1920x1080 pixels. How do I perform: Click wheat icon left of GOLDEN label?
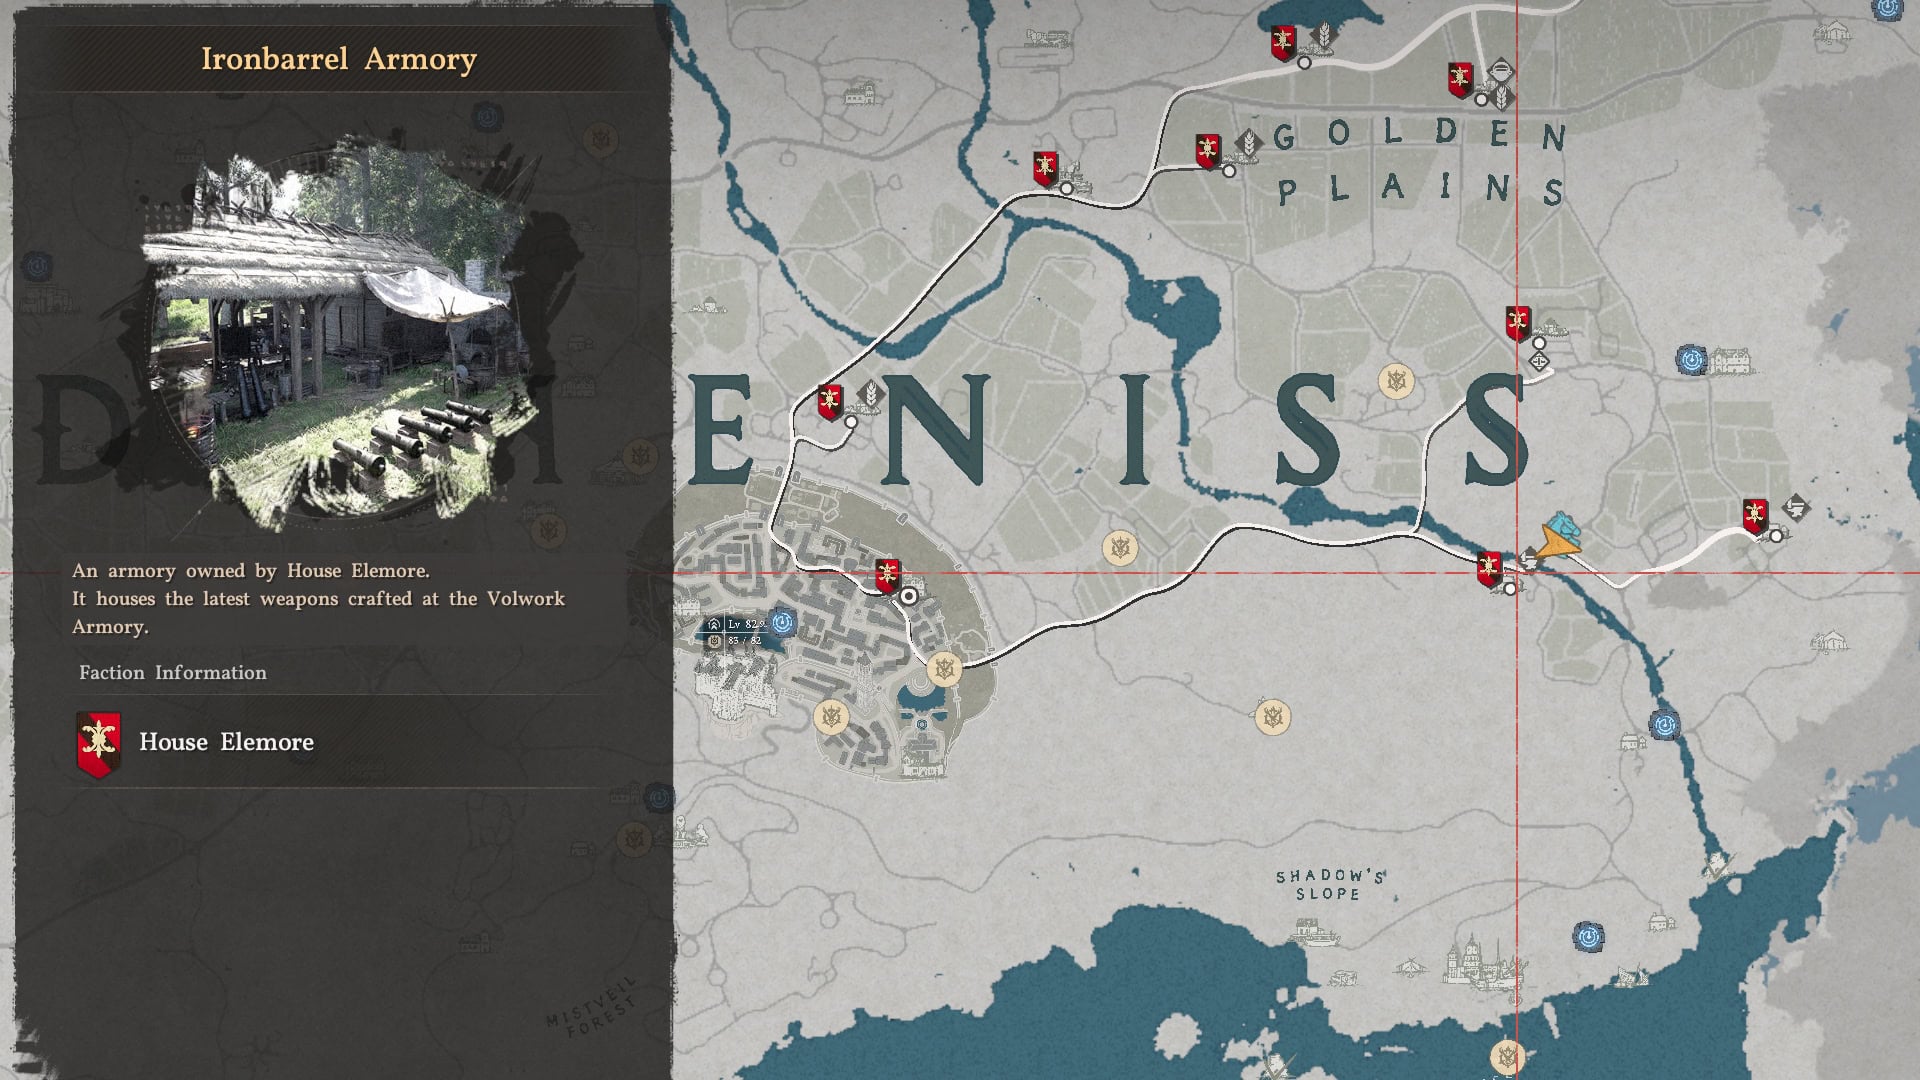(x=1247, y=143)
